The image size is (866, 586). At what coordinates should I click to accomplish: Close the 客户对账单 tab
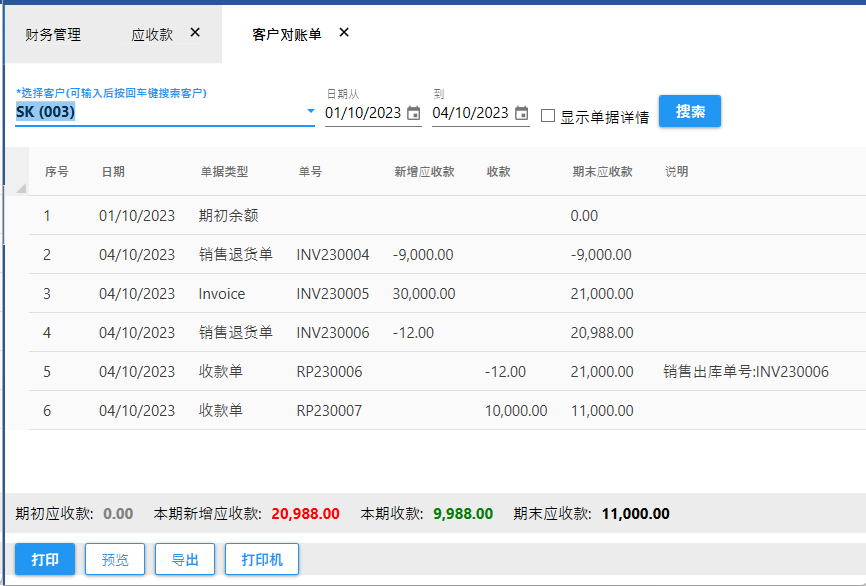[x=344, y=33]
